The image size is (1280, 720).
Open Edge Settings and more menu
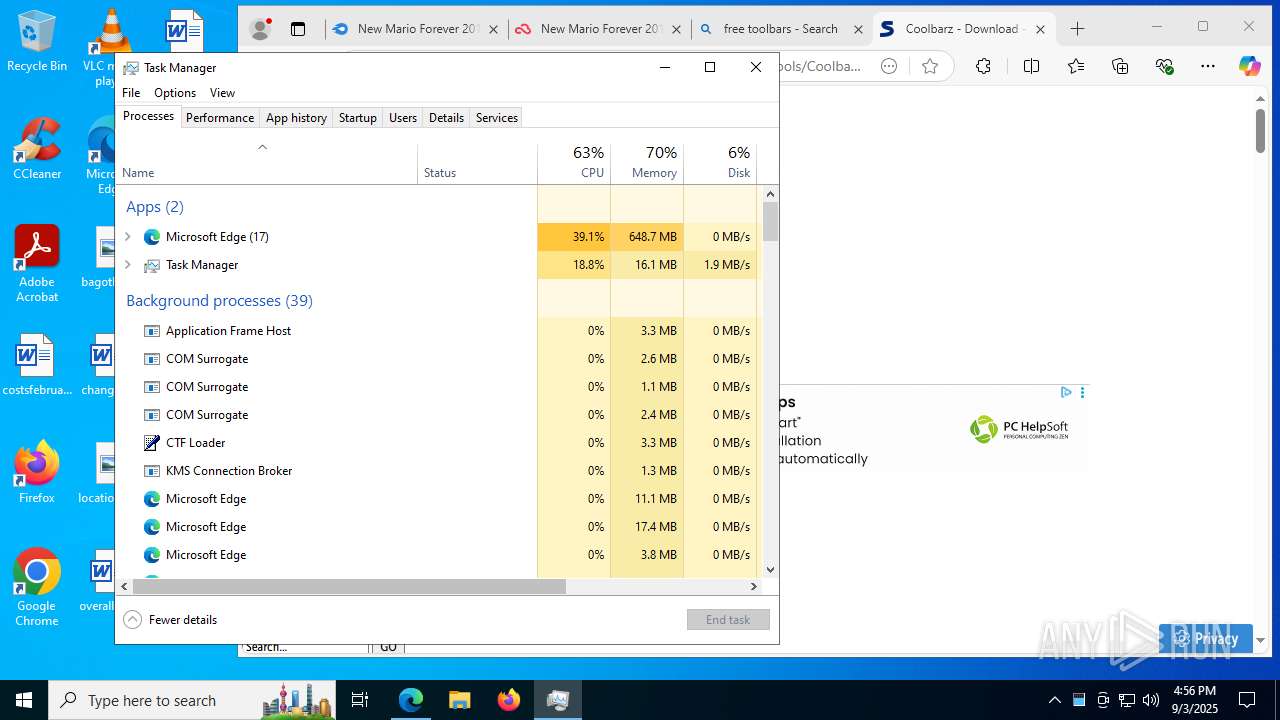(x=1208, y=66)
